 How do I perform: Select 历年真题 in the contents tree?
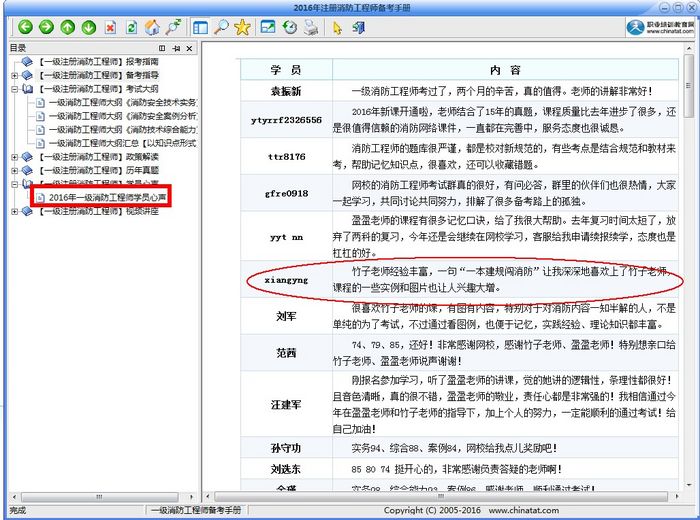point(98,170)
